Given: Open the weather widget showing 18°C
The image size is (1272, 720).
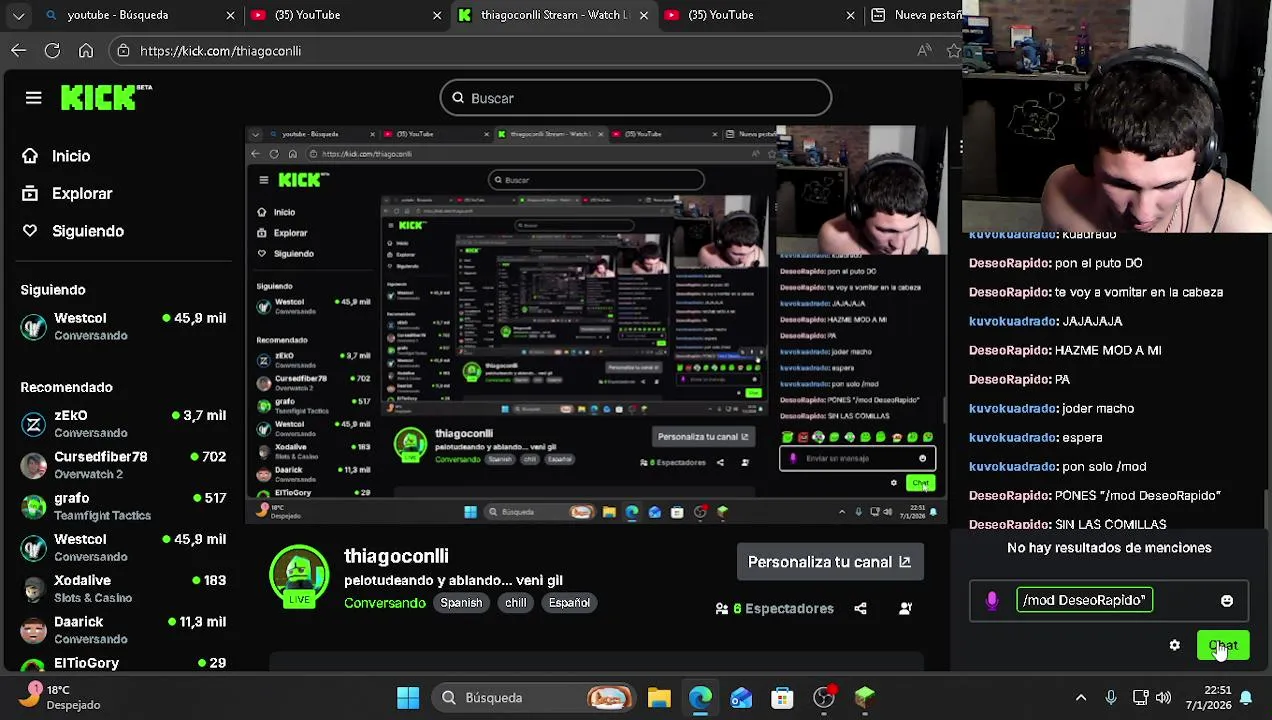Looking at the screenshot, I should pos(60,697).
